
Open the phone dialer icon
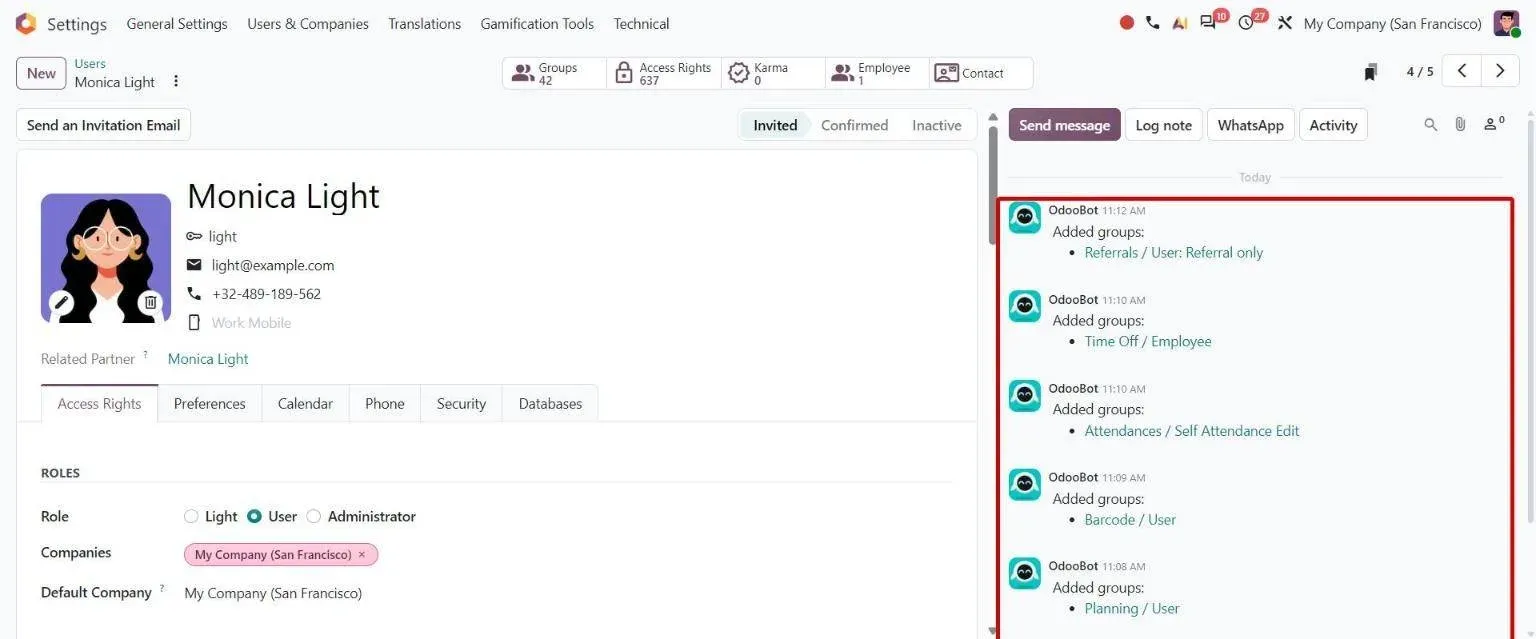(x=1153, y=23)
